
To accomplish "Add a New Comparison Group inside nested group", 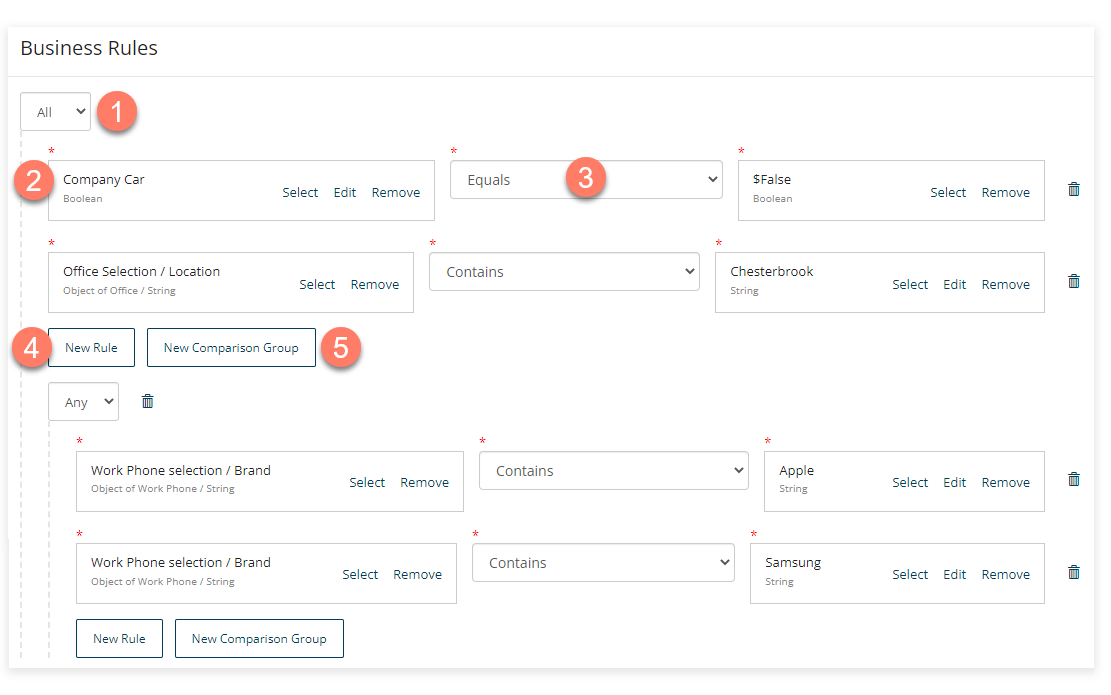I will tap(259, 638).
